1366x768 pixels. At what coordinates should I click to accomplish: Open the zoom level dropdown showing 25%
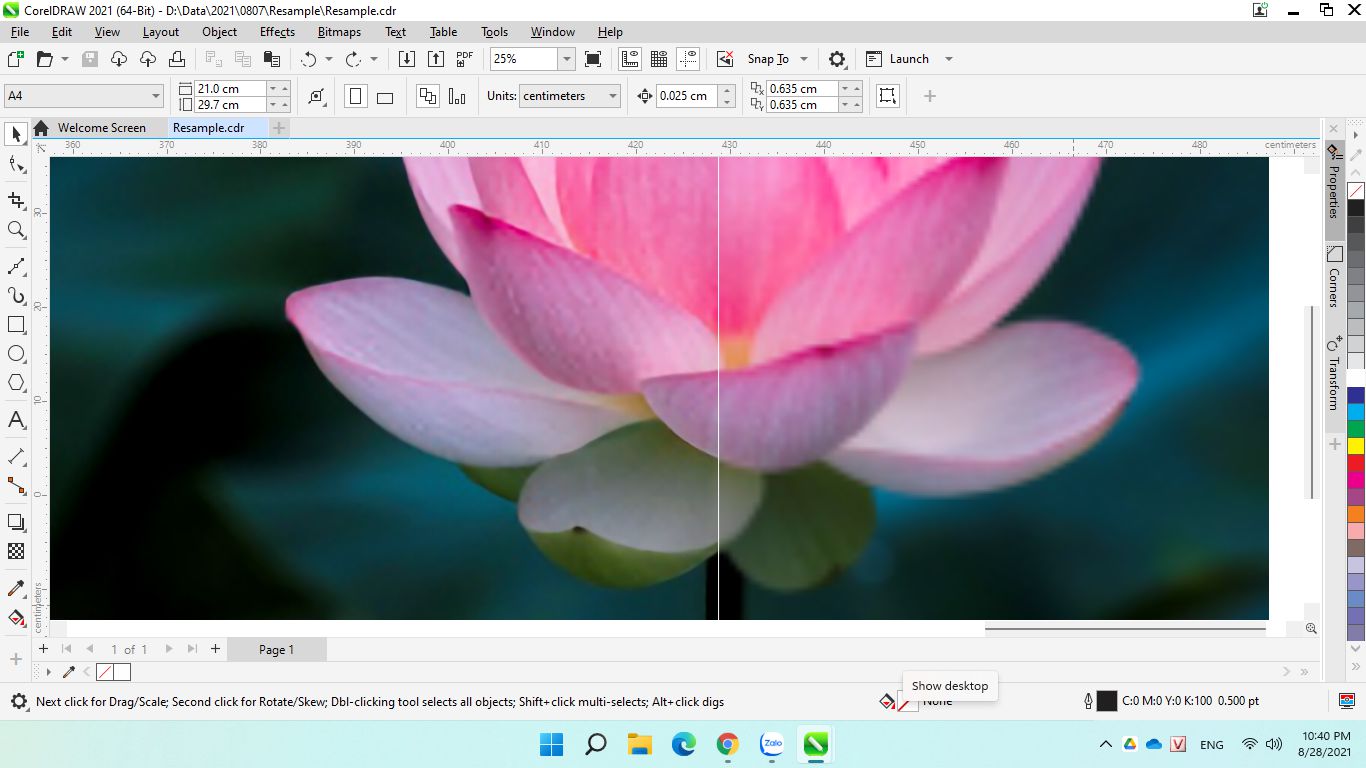[x=566, y=59]
